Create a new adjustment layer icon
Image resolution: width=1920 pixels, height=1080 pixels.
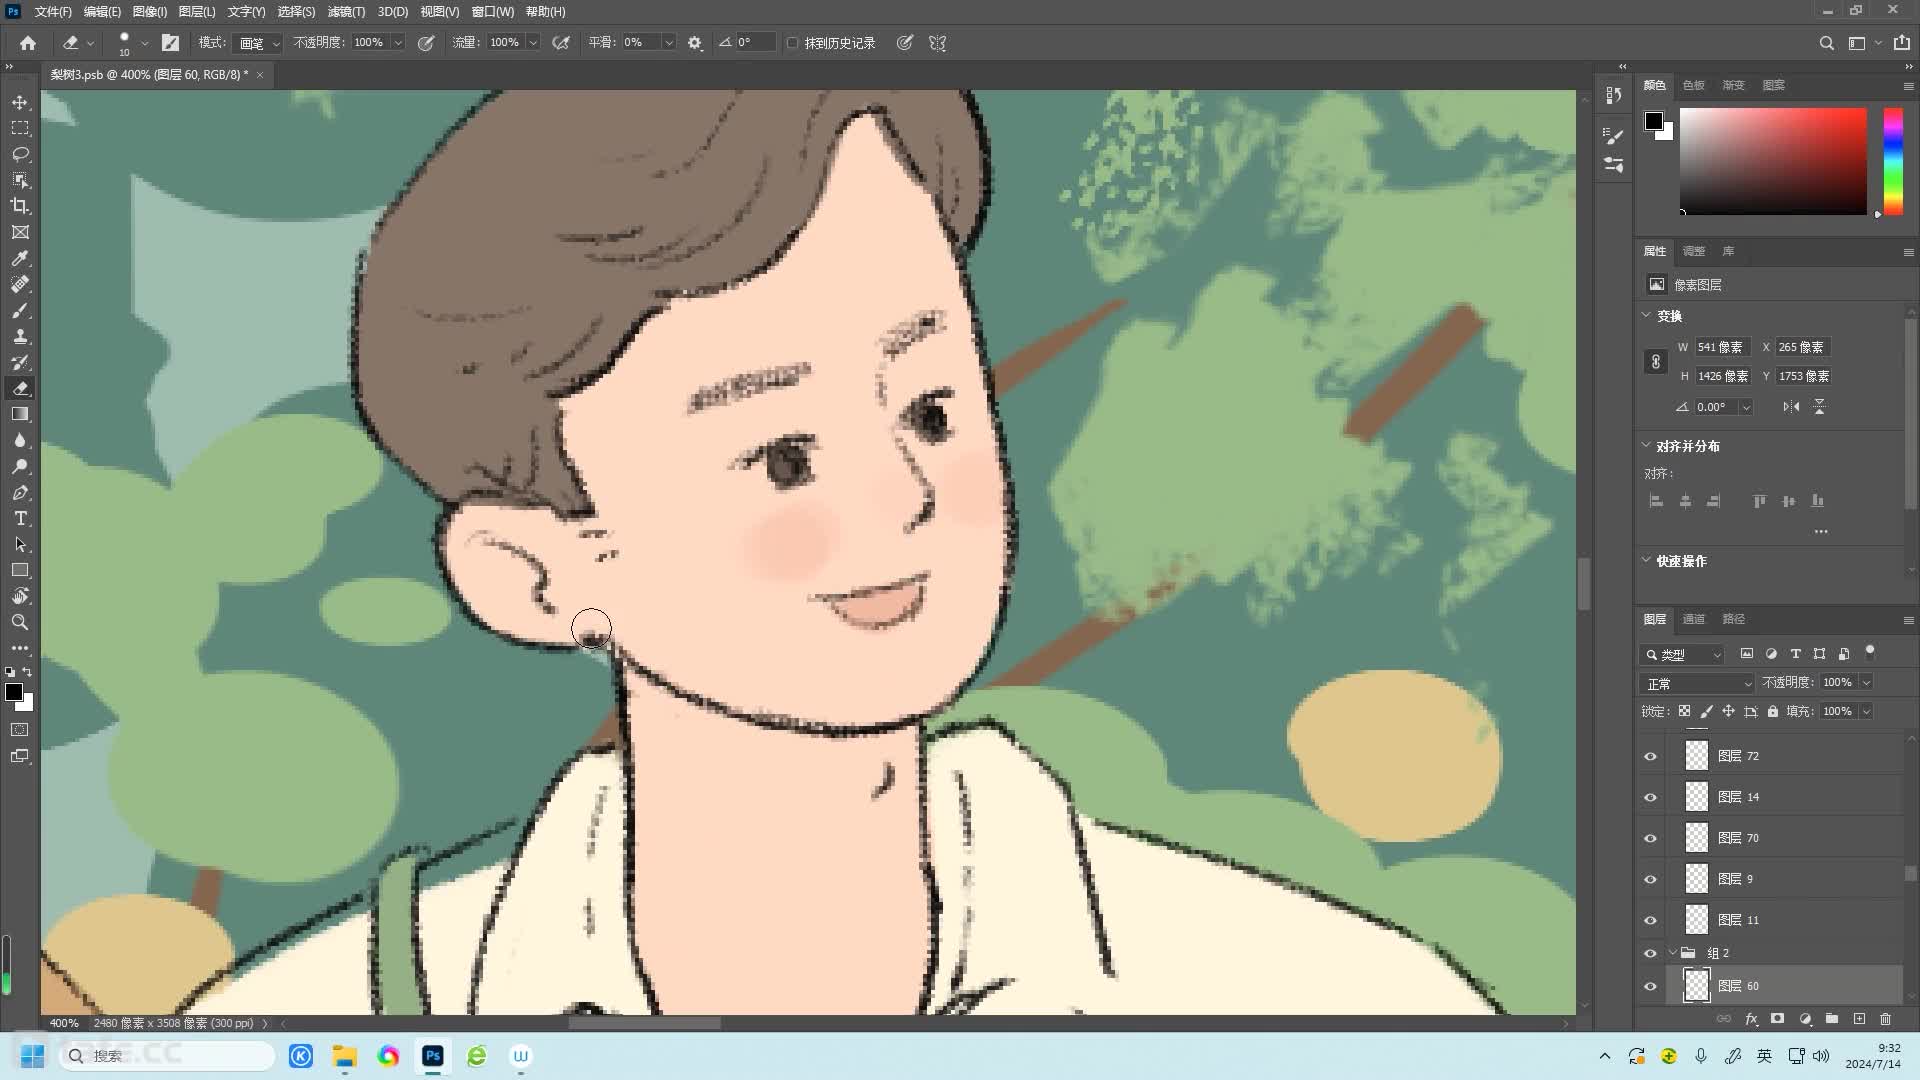pyautogui.click(x=1805, y=1019)
